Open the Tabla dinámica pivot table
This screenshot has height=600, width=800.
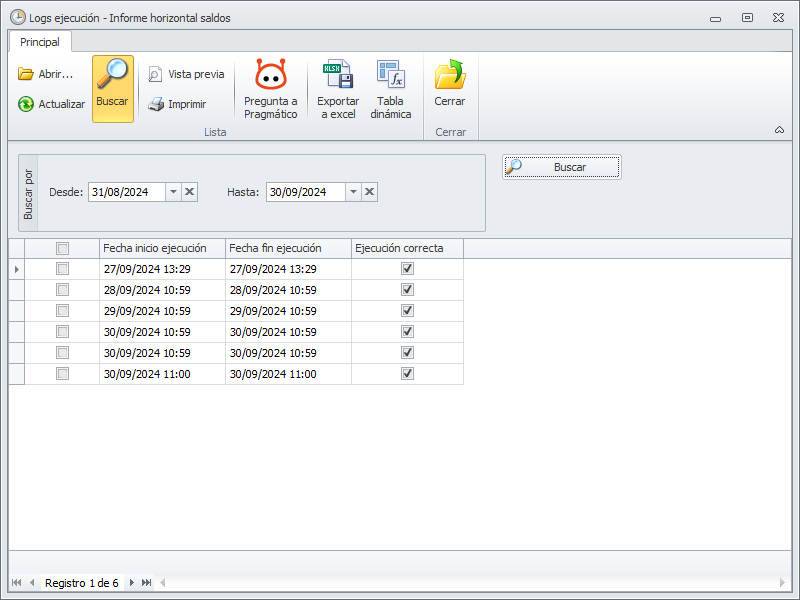tap(390, 89)
